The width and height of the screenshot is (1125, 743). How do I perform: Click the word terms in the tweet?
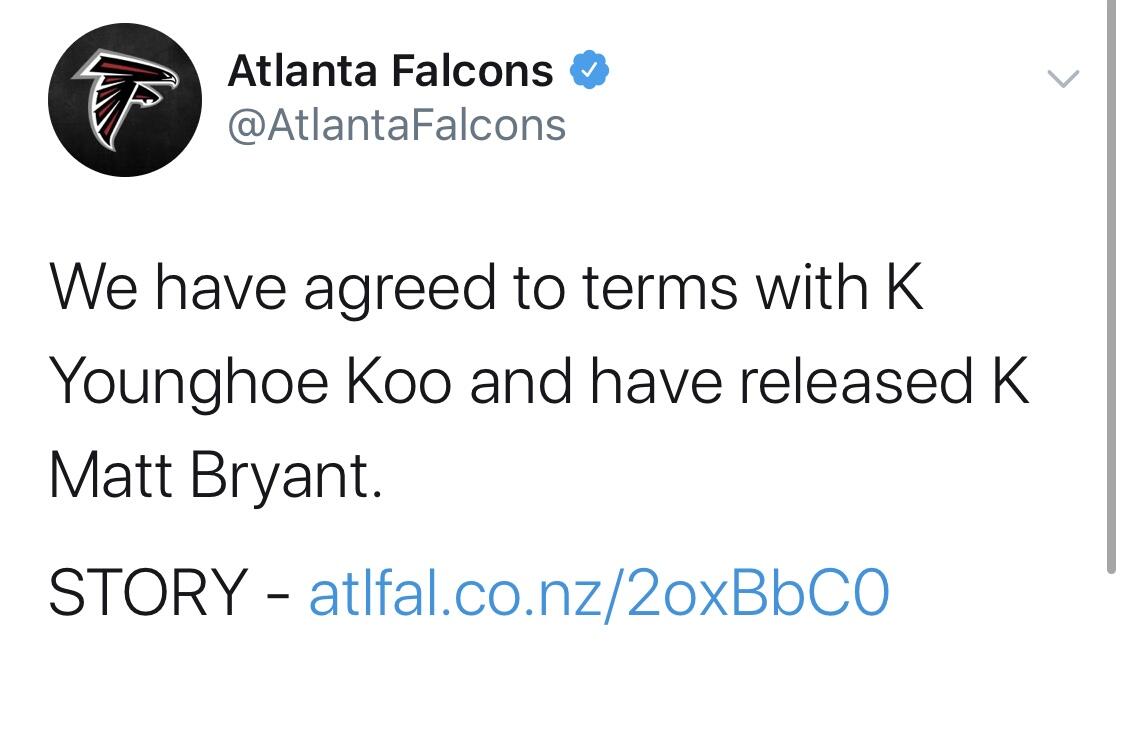tap(661, 288)
